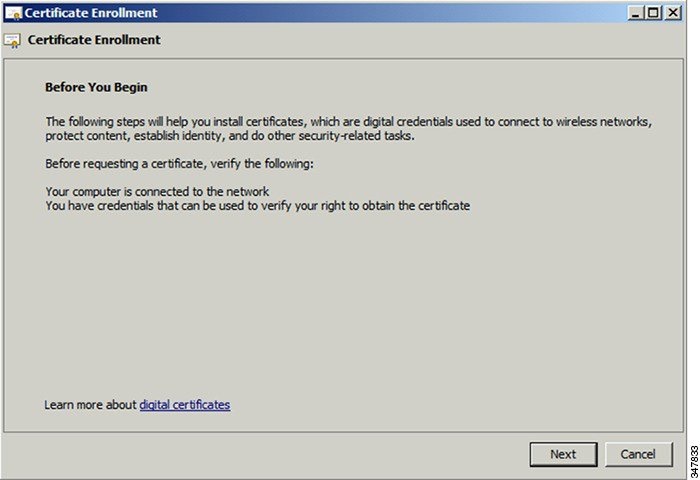Close the Certificate Enrollment dialog

pyautogui.click(x=672, y=13)
